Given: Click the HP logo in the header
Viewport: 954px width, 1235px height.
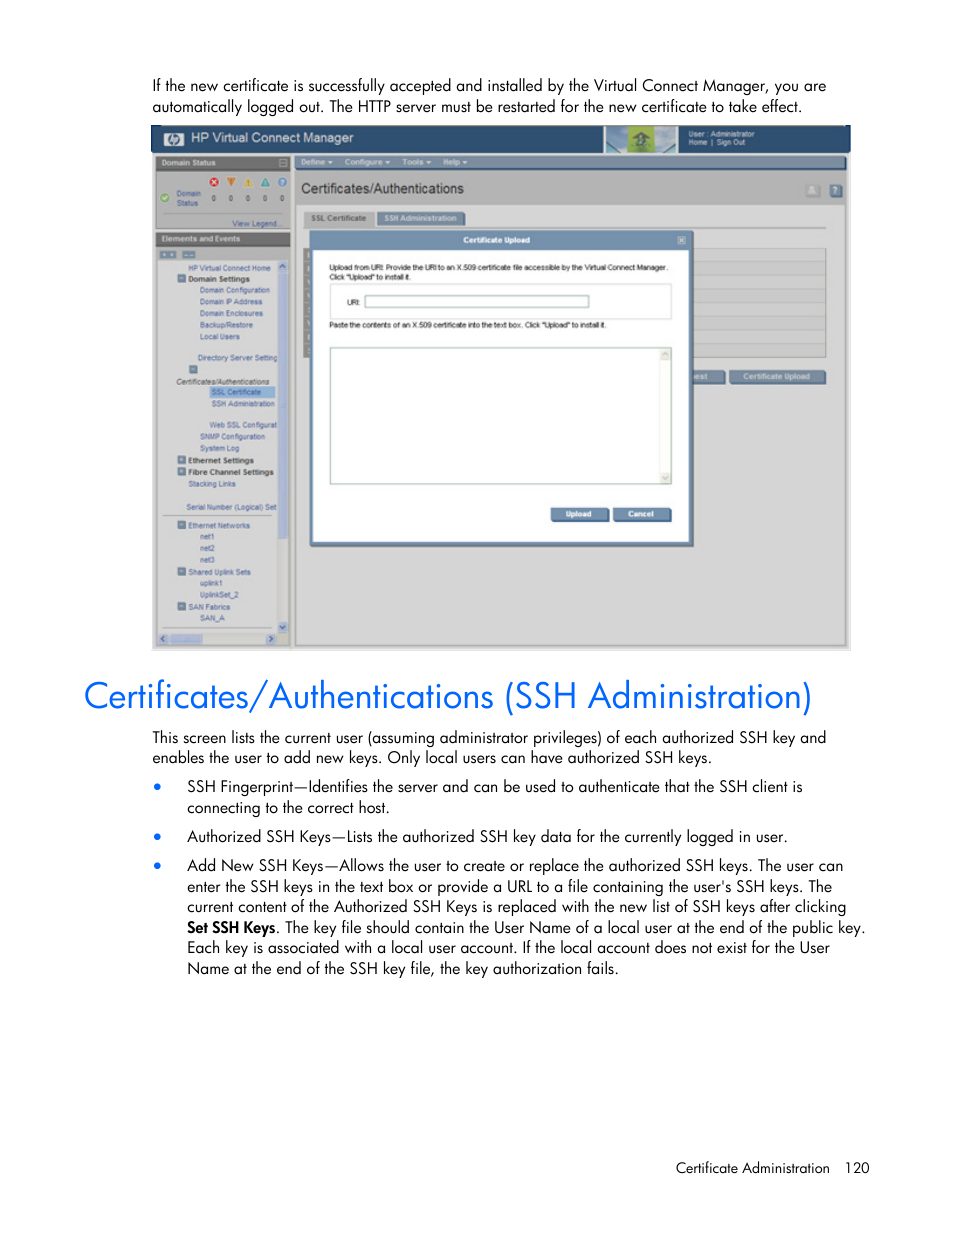Looking at the screenshot, I should point(174,139).
